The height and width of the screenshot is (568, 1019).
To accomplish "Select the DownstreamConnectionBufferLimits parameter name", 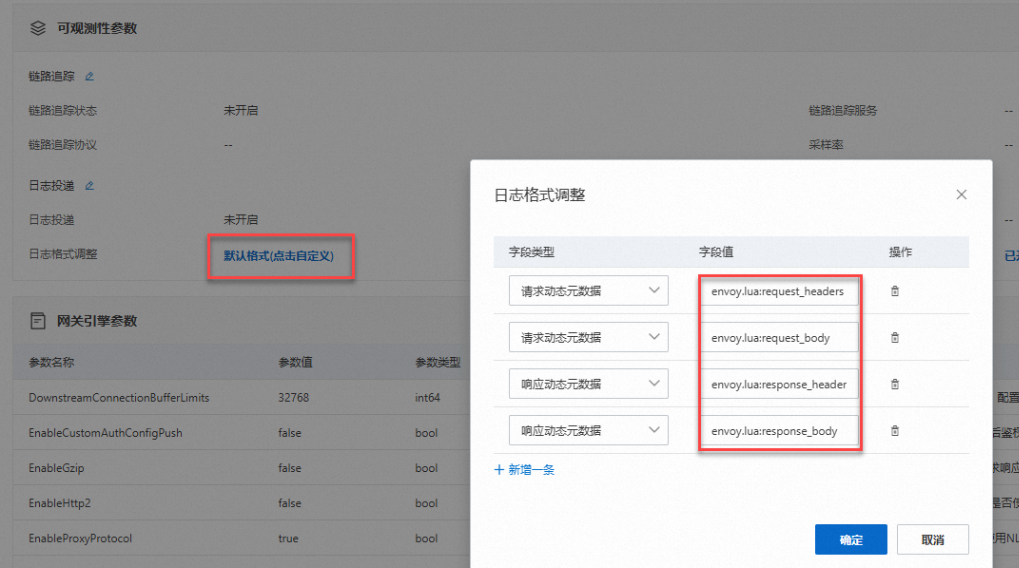I will tap(119, 398).
